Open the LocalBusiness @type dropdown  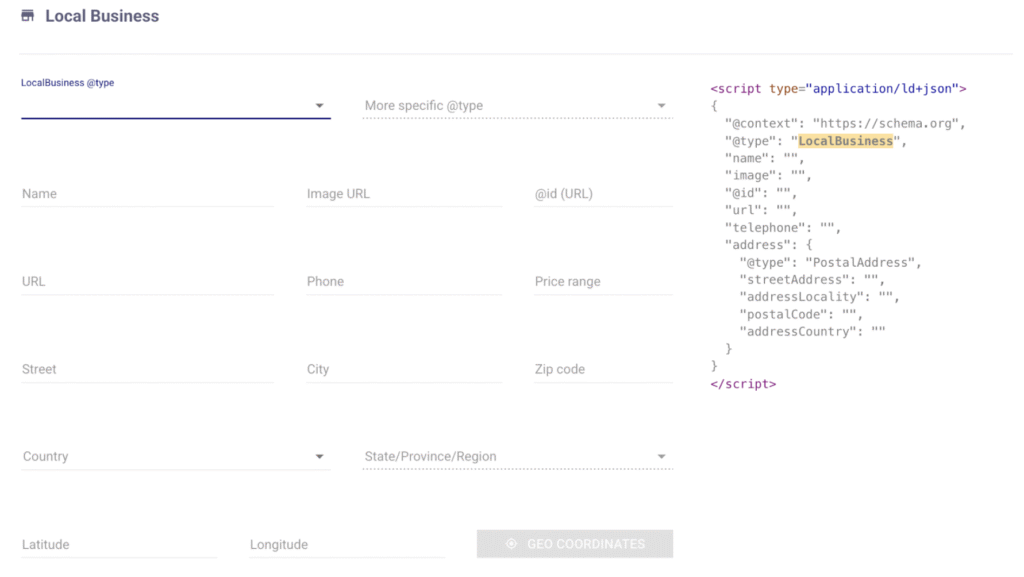(176, 106)
